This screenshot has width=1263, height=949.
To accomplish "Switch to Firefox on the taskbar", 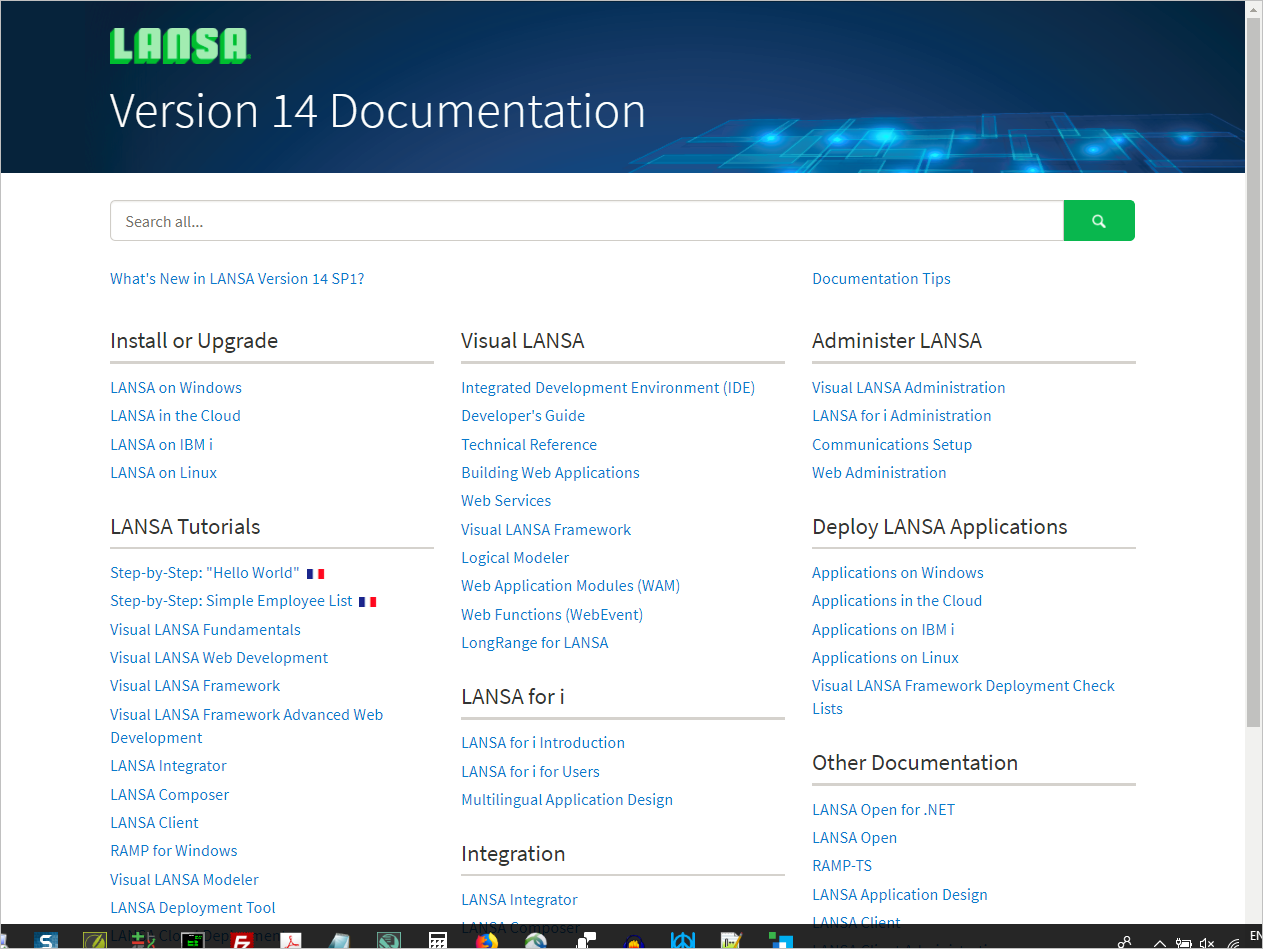I will click(x=486, y=940).
